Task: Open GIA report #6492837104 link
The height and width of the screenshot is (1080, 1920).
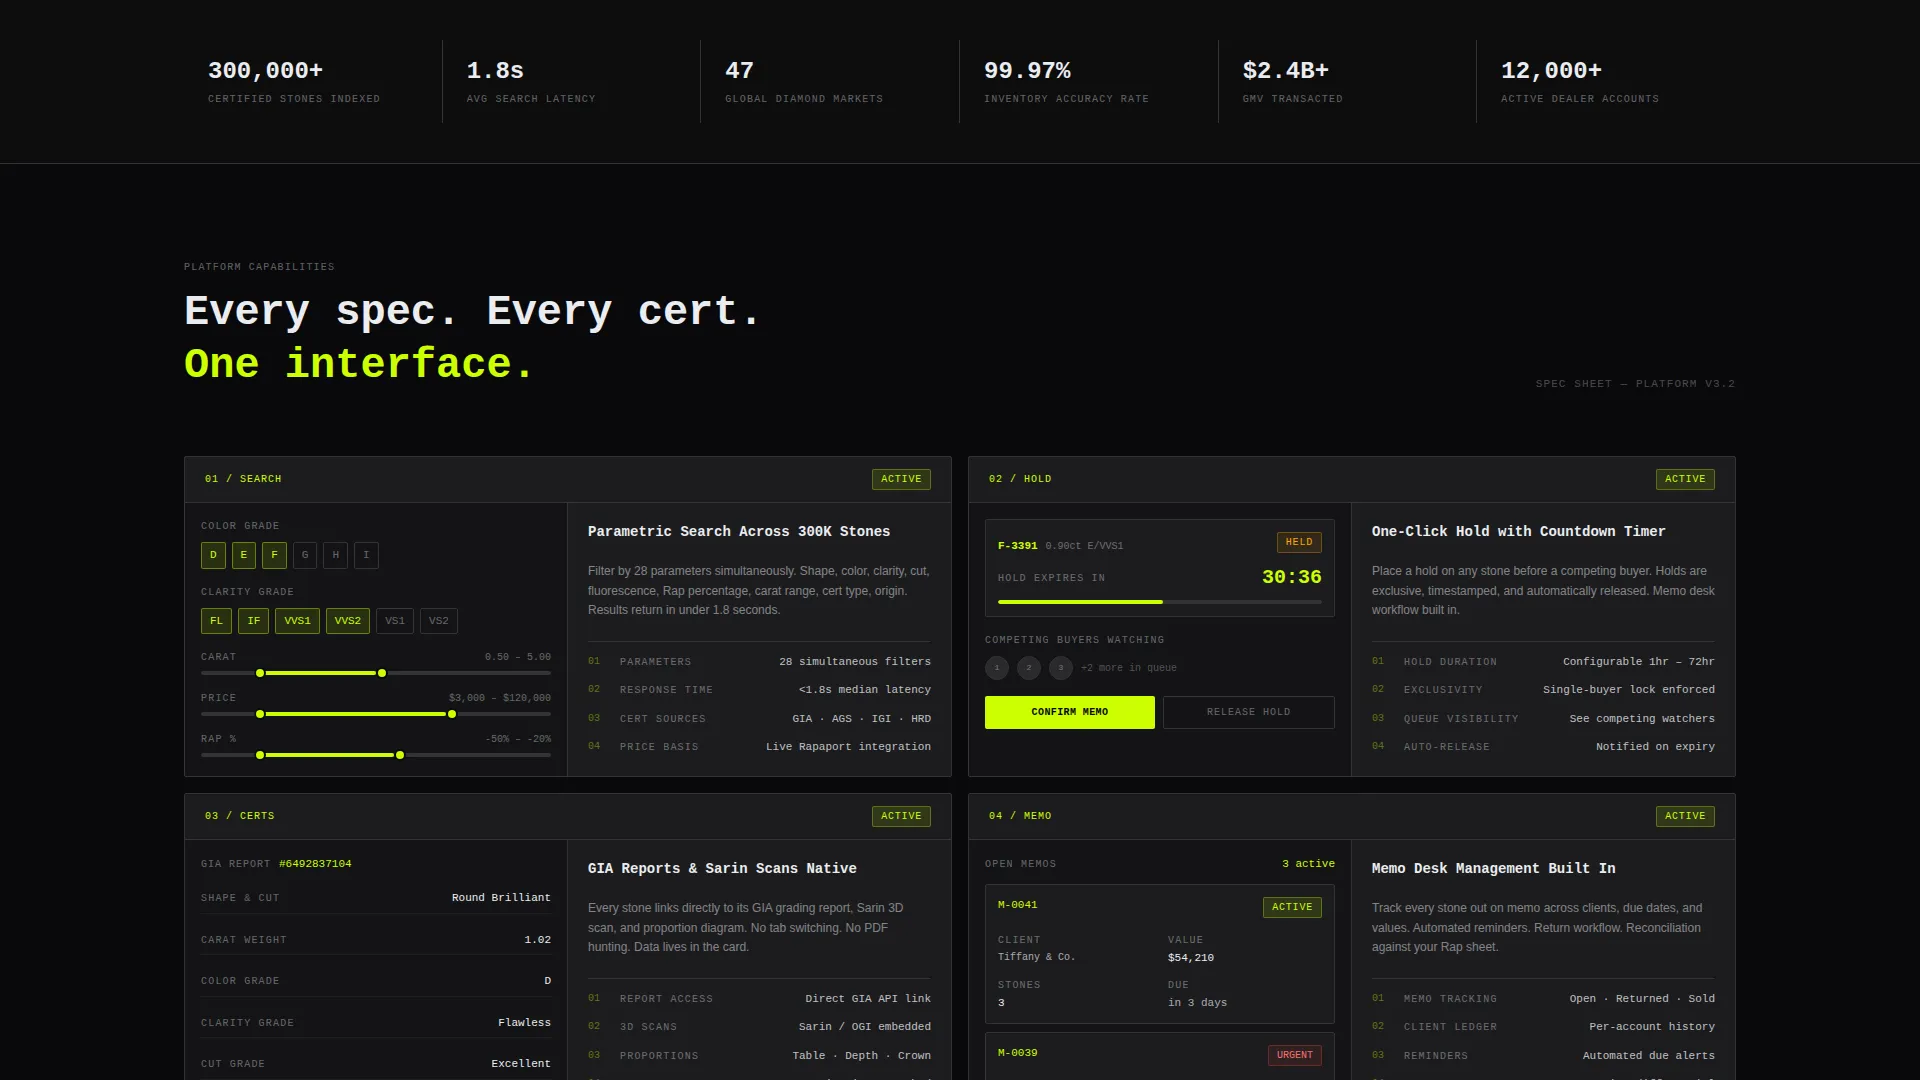Action: pos(315,864)
